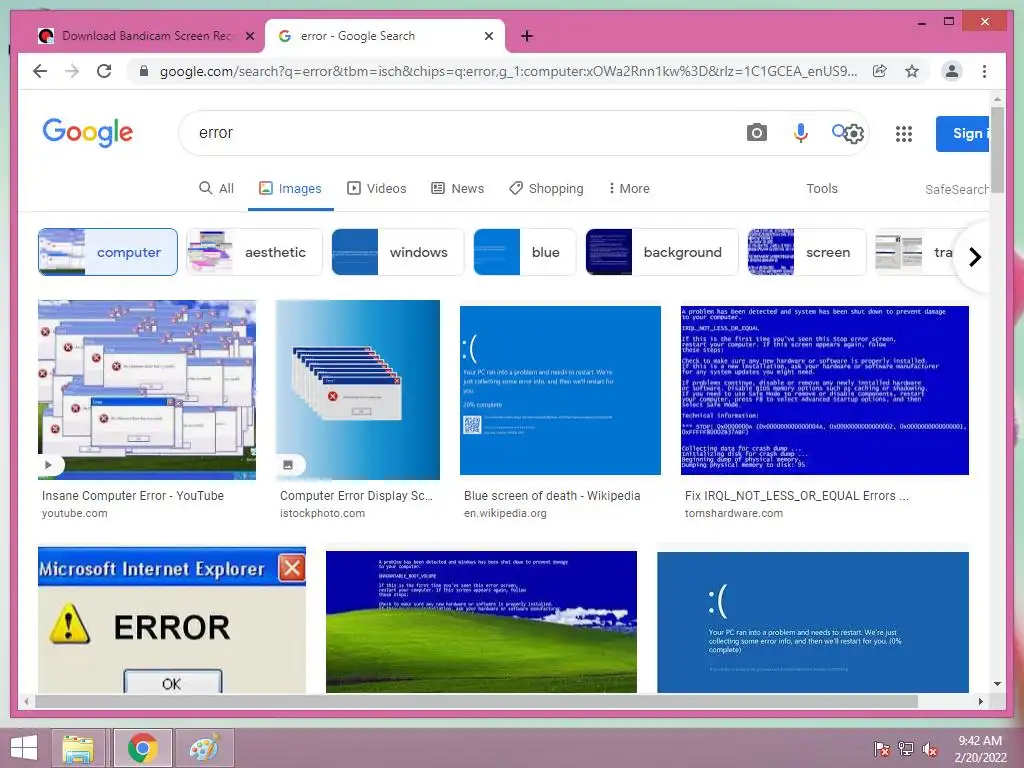Select the Images tab
This screenshot has height=768, width=1024.
click(x=291, y=188)
